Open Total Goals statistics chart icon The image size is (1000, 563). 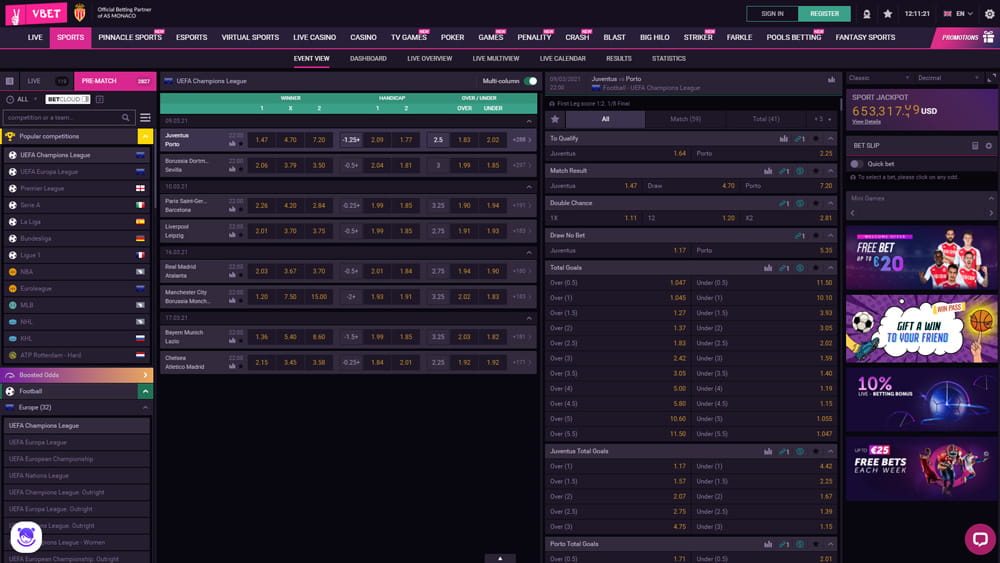(x=768, y=268)
